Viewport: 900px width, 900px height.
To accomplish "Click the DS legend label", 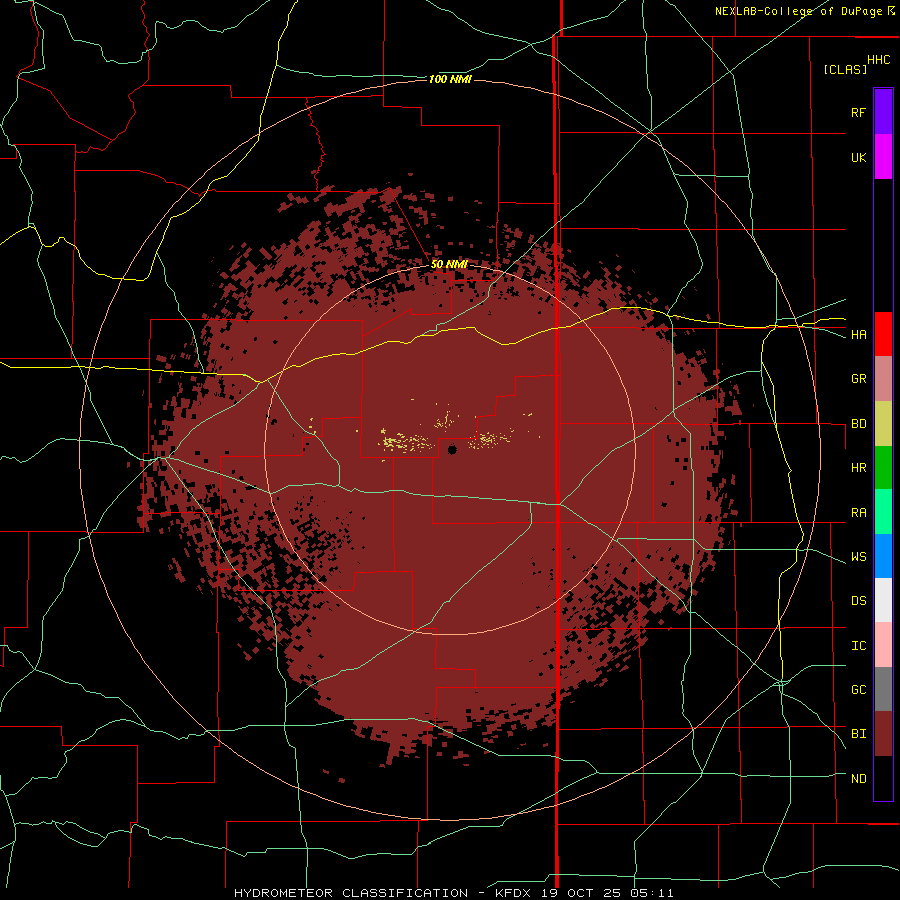I will 858,601.
